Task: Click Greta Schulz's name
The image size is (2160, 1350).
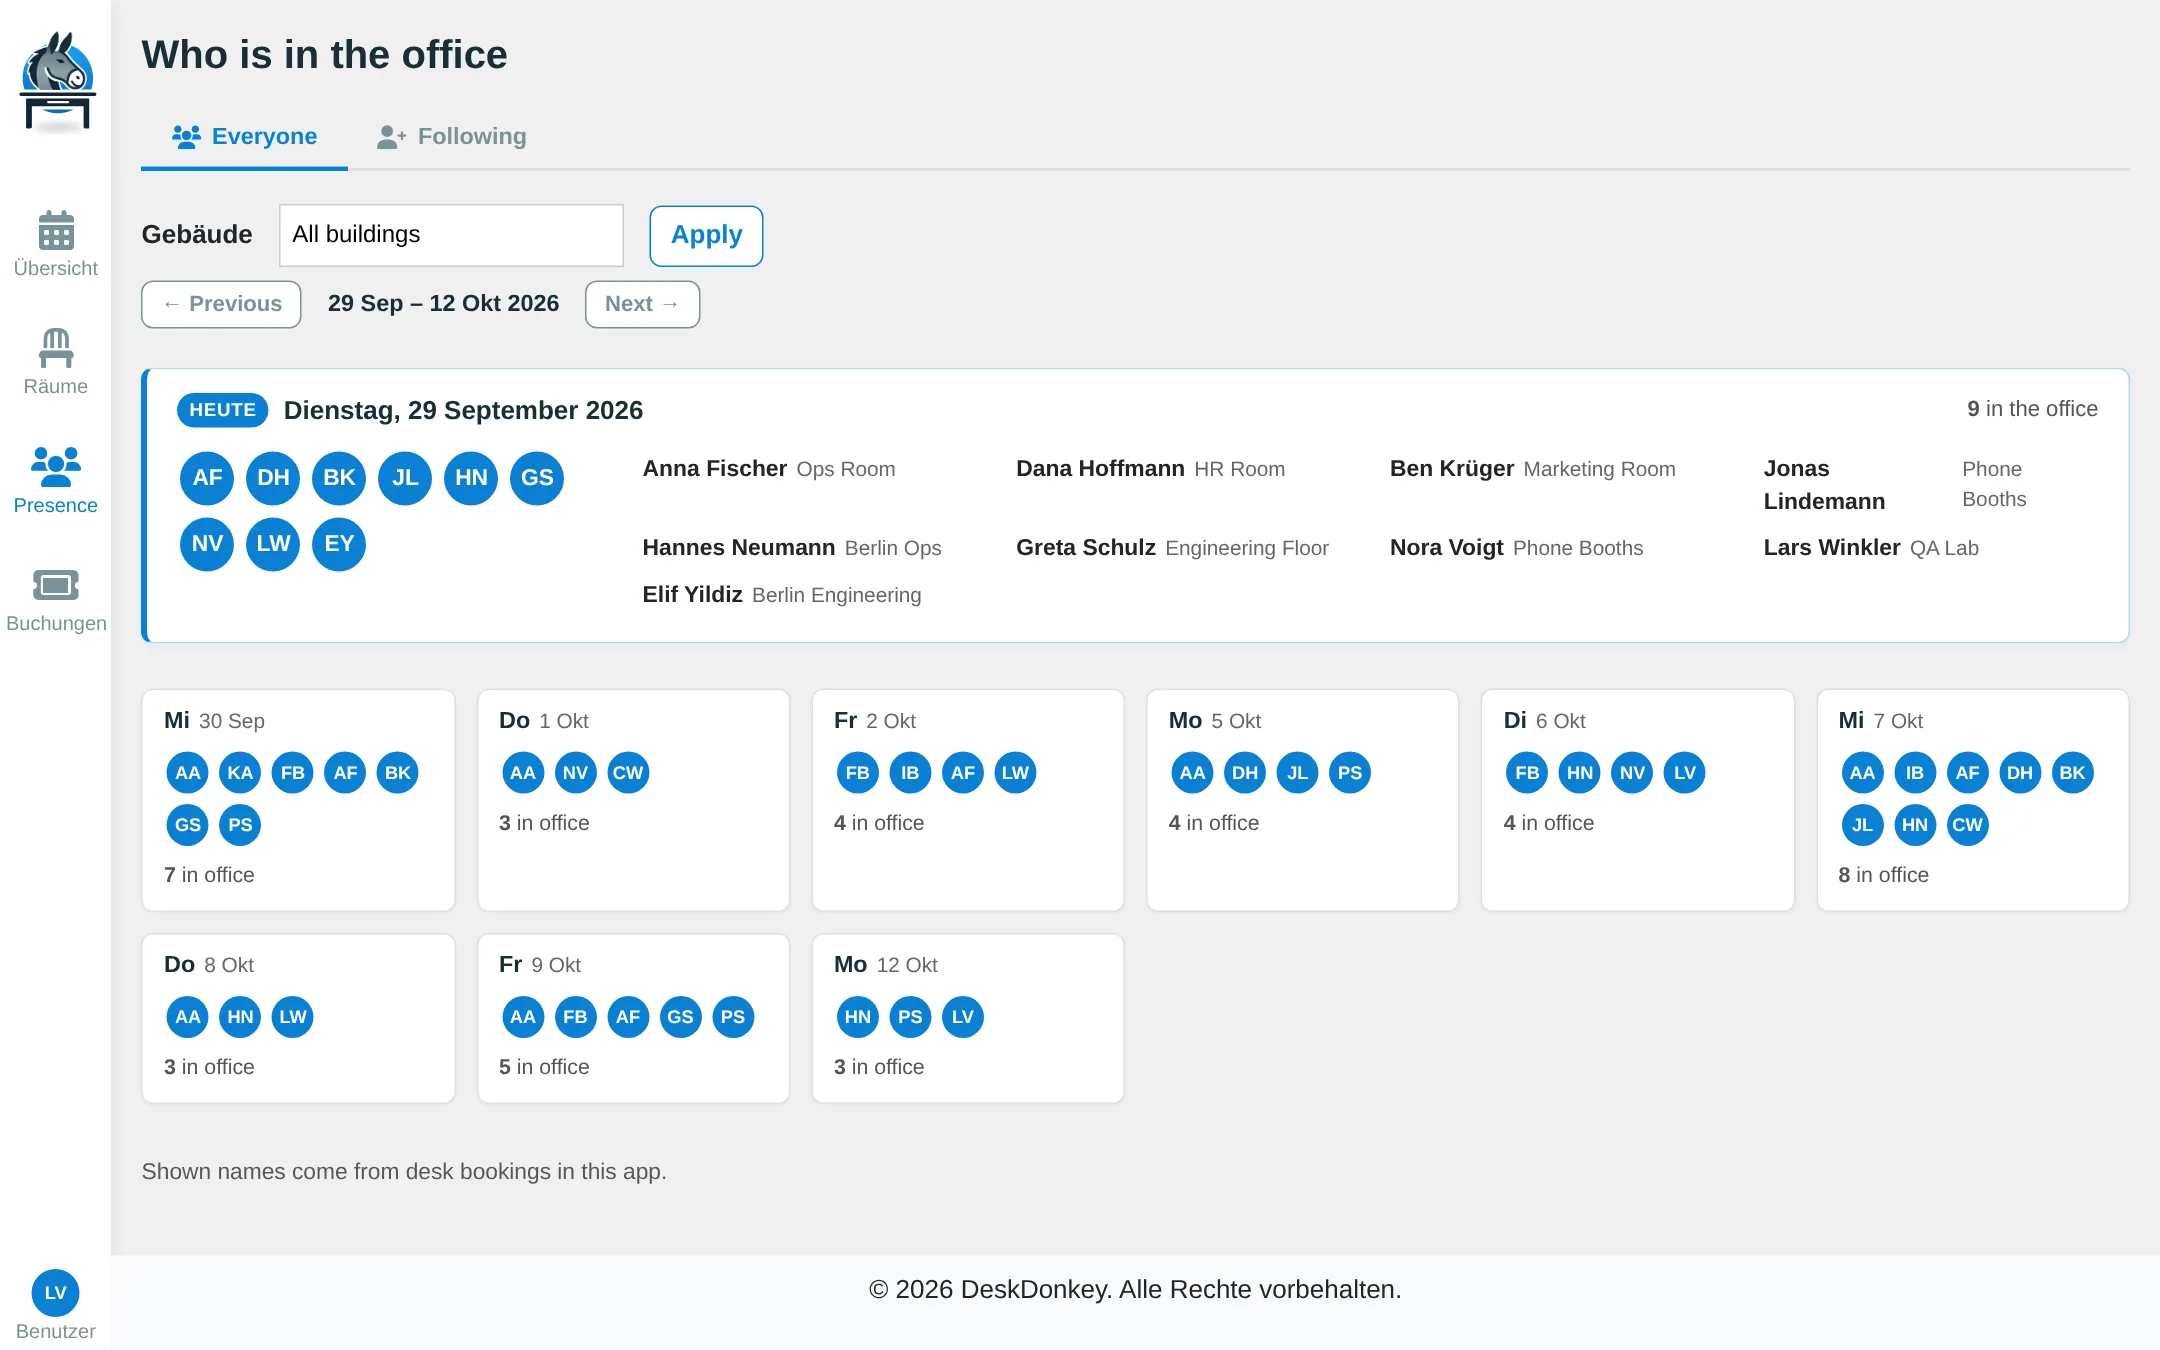Action: click(x=1086, y=547)
